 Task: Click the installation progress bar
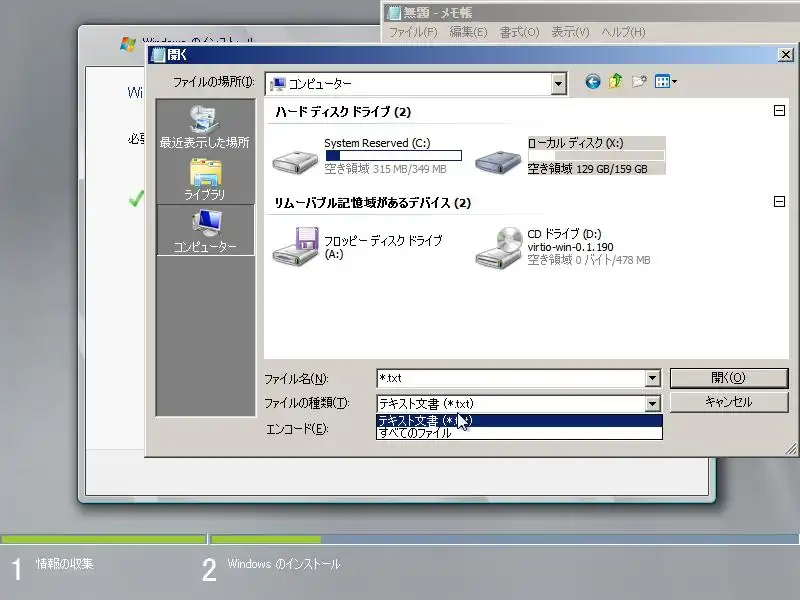[x=400, y=539]
